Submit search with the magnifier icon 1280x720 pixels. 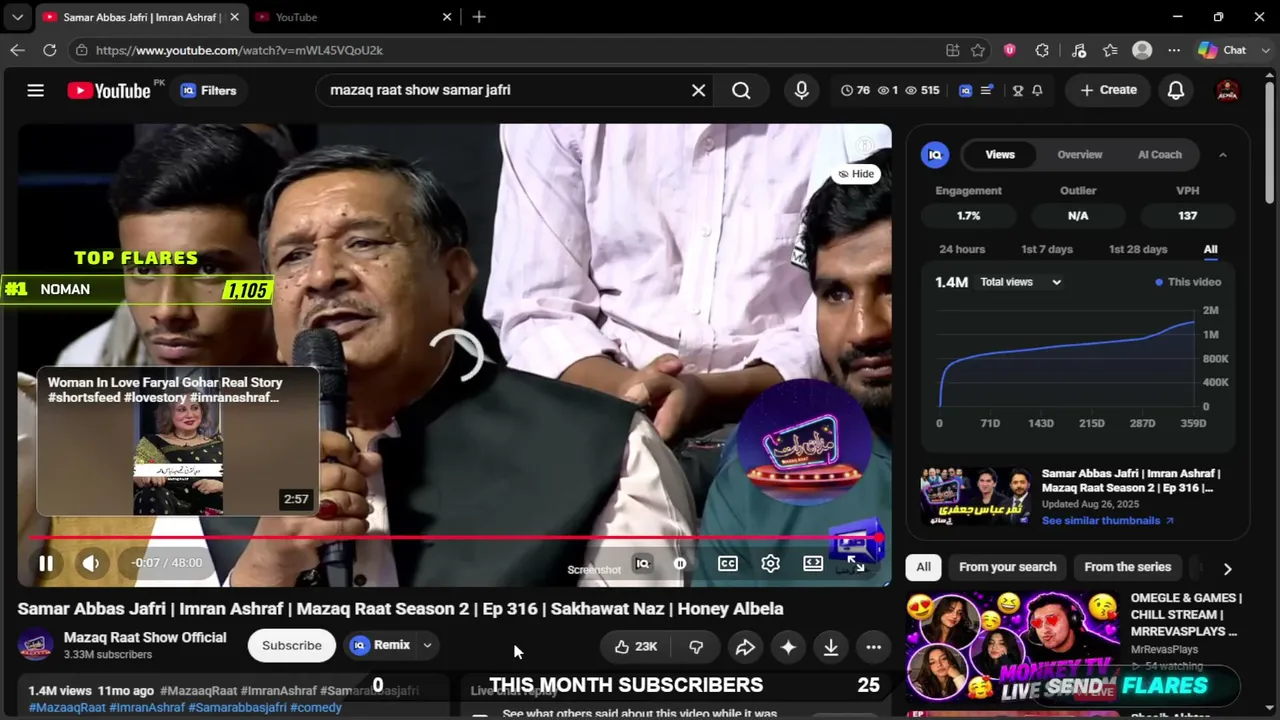[x=741, y=90]
